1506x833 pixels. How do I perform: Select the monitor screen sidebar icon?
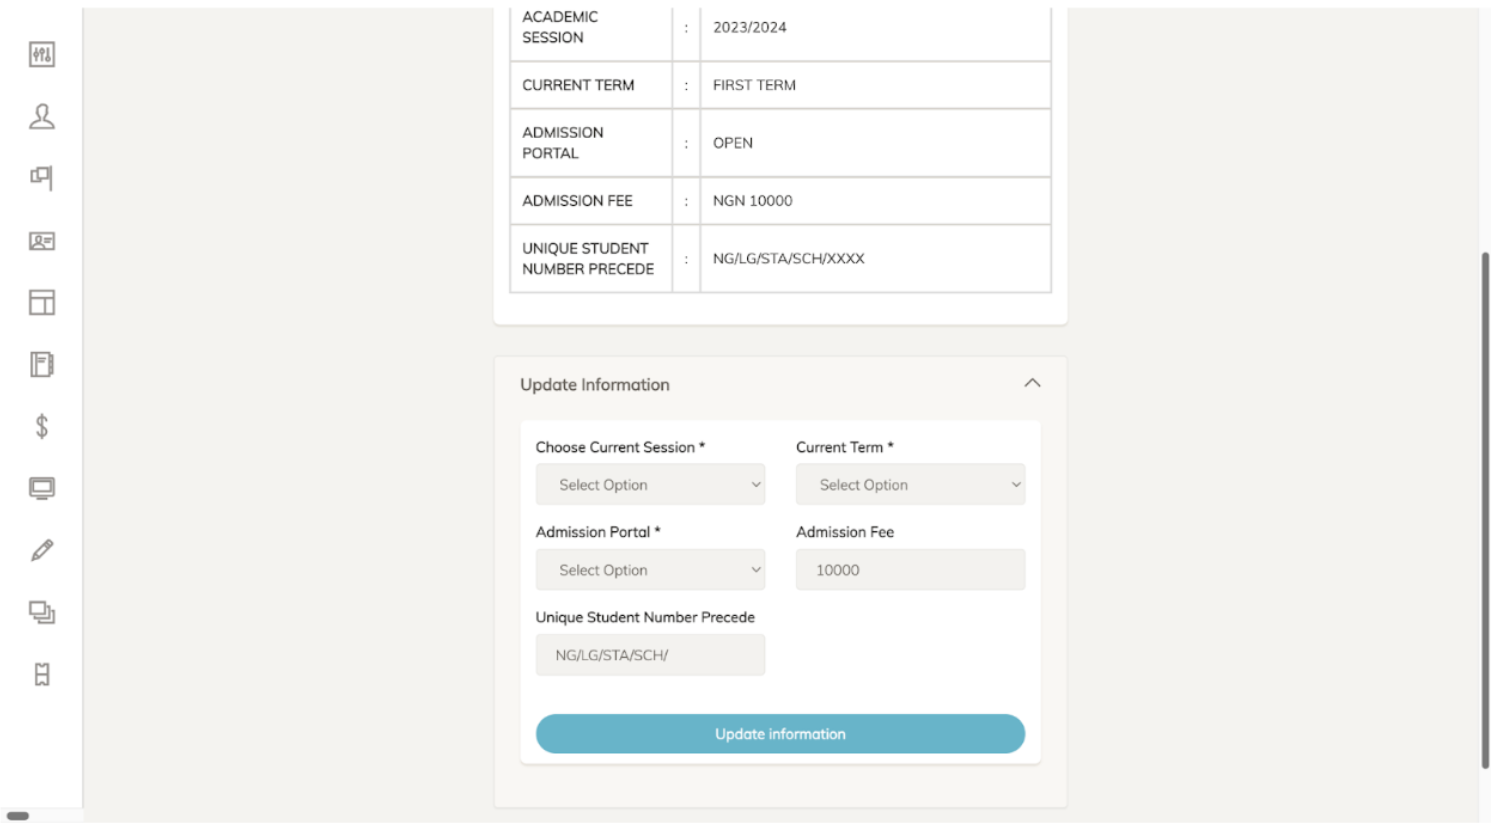click(x=42, y=489)
